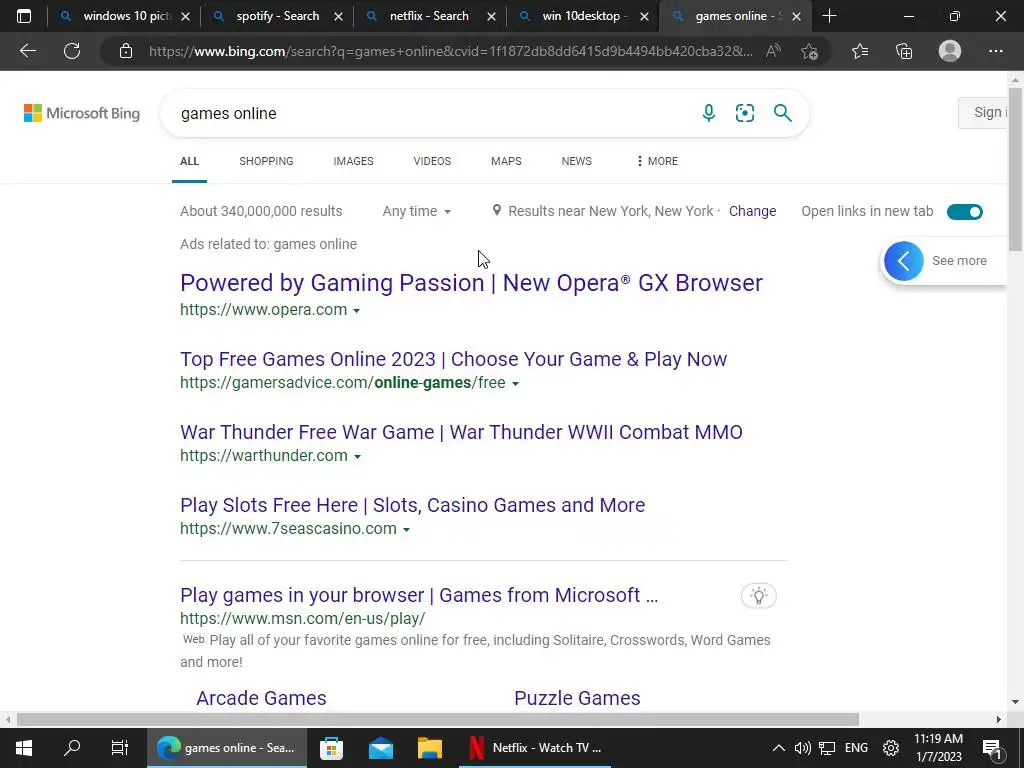Viewport: 1024px width, 768px height.
Task: Click the browser address bar URL
Action: (451, 51)
